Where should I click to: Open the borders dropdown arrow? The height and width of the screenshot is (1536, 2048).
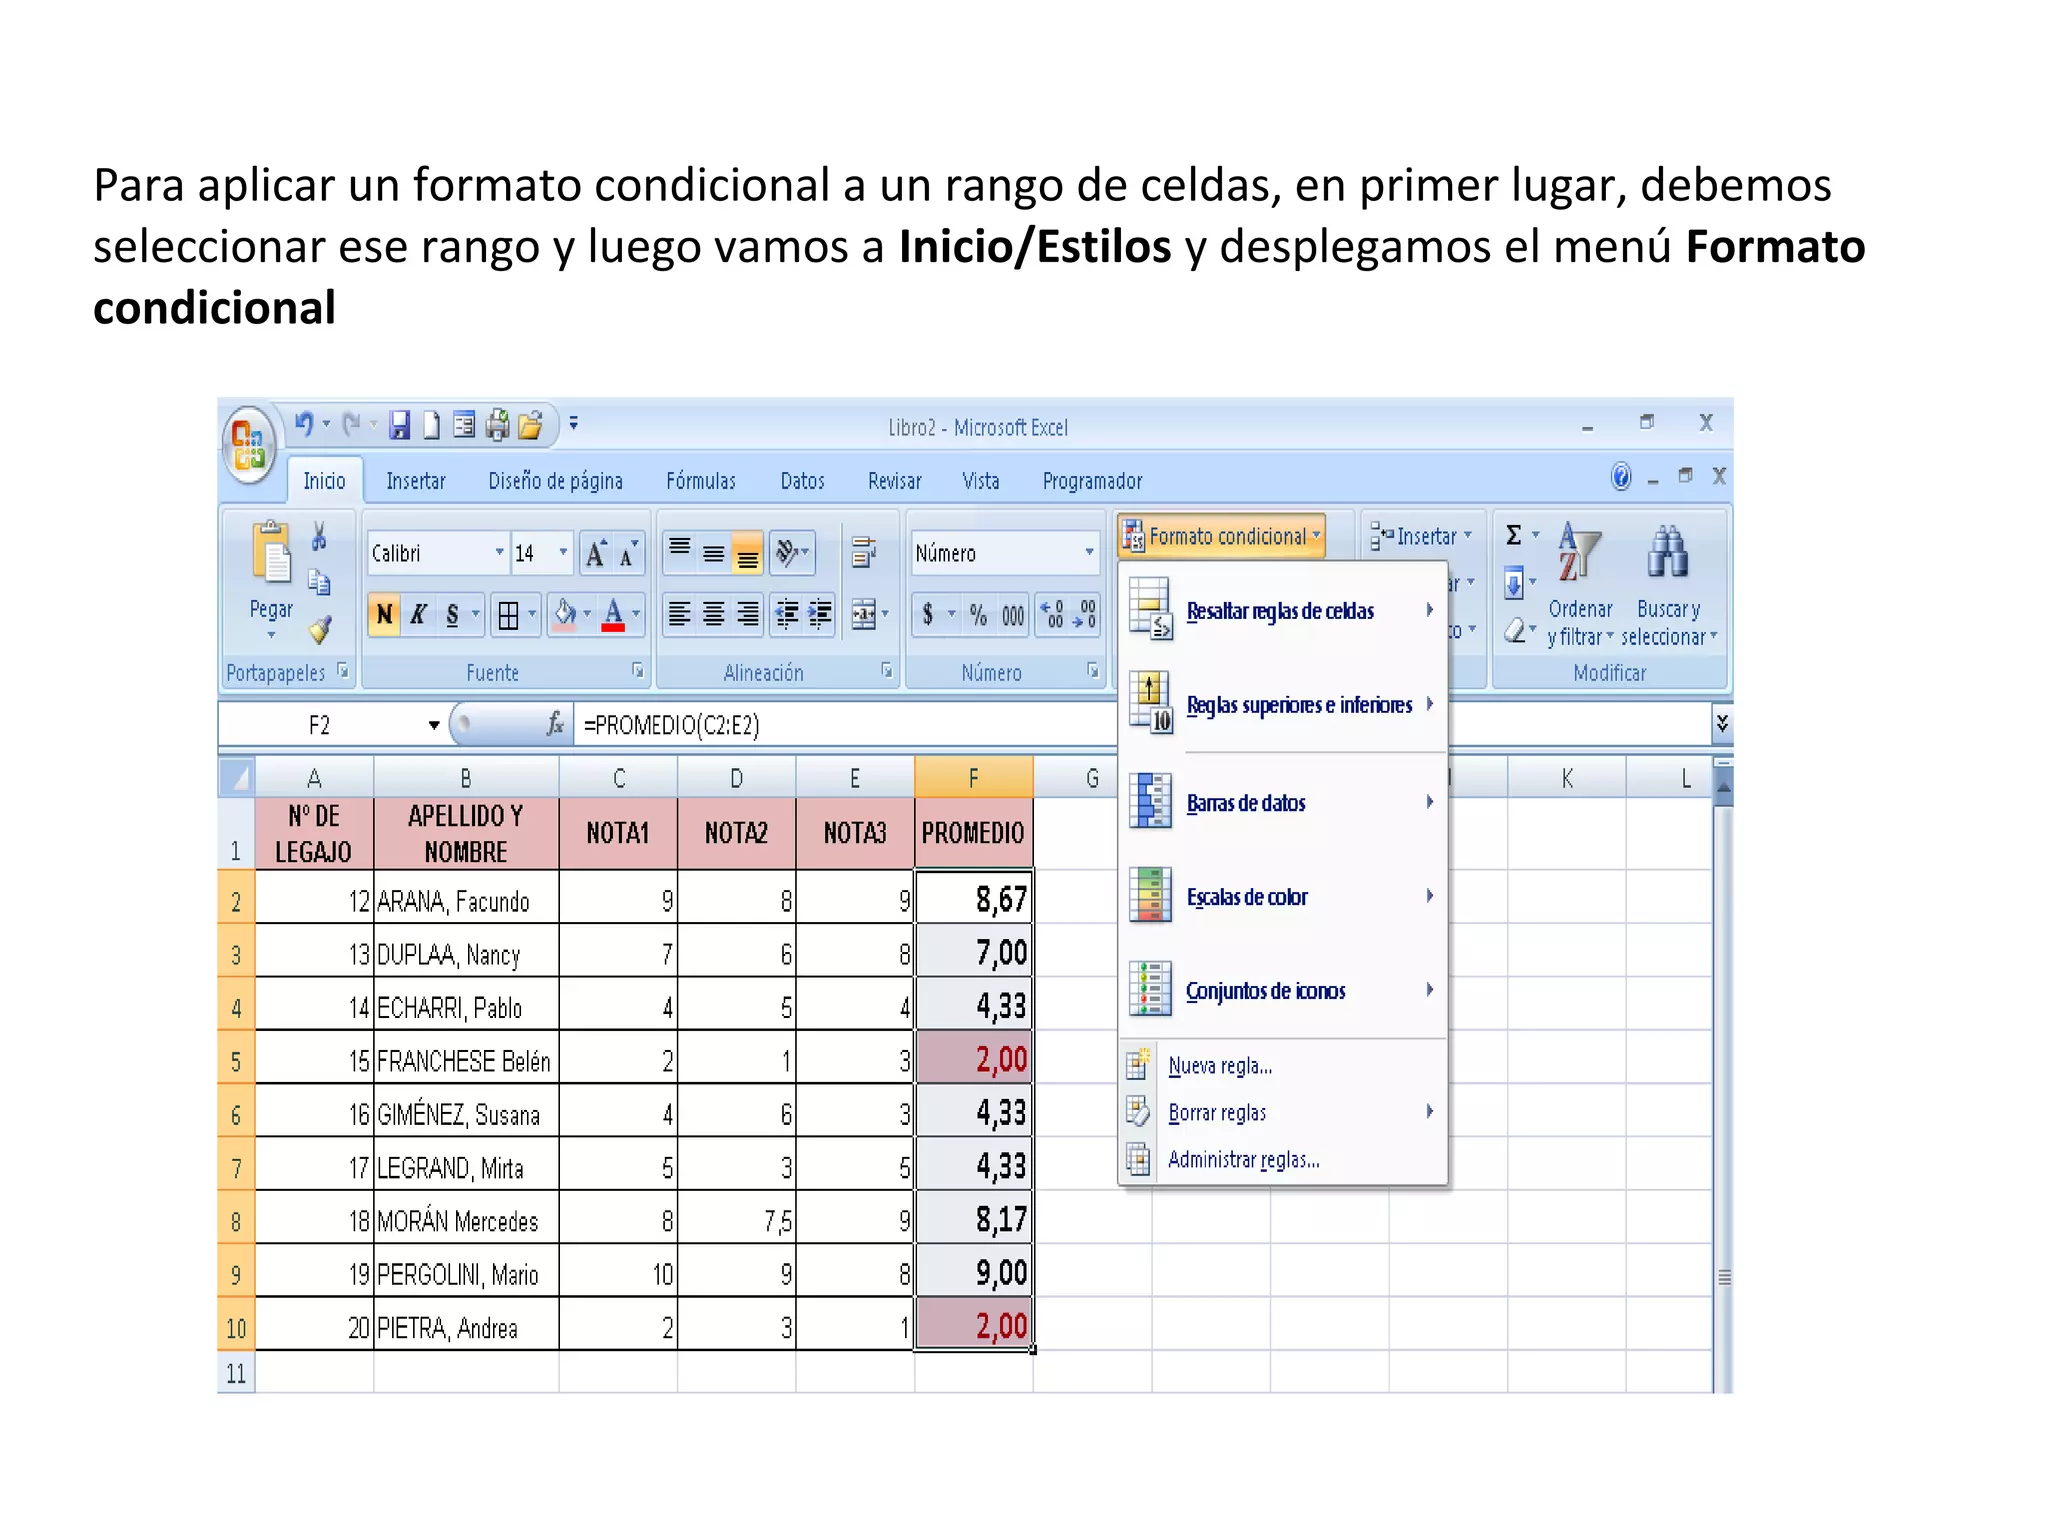pos(532,614)
